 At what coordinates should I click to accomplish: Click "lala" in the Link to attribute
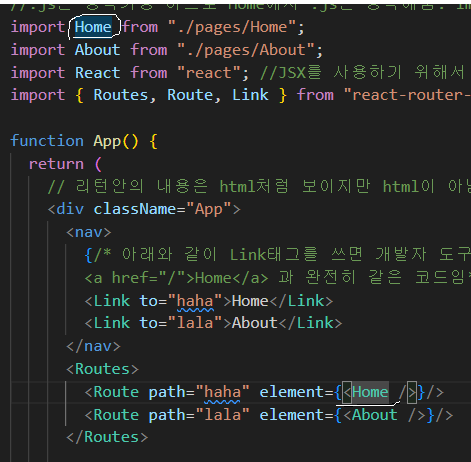click(x=195, y=323)
